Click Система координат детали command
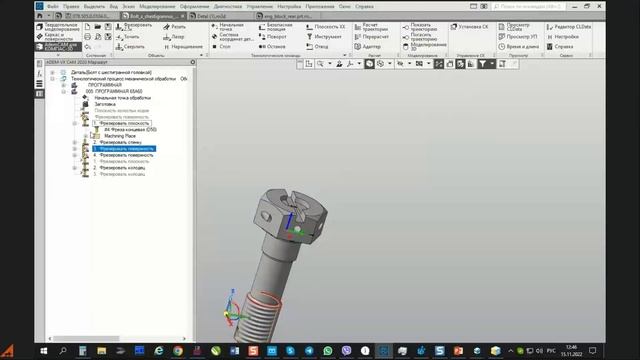The width and height of the screenshot is (640, 360). (x=232, y=37)
